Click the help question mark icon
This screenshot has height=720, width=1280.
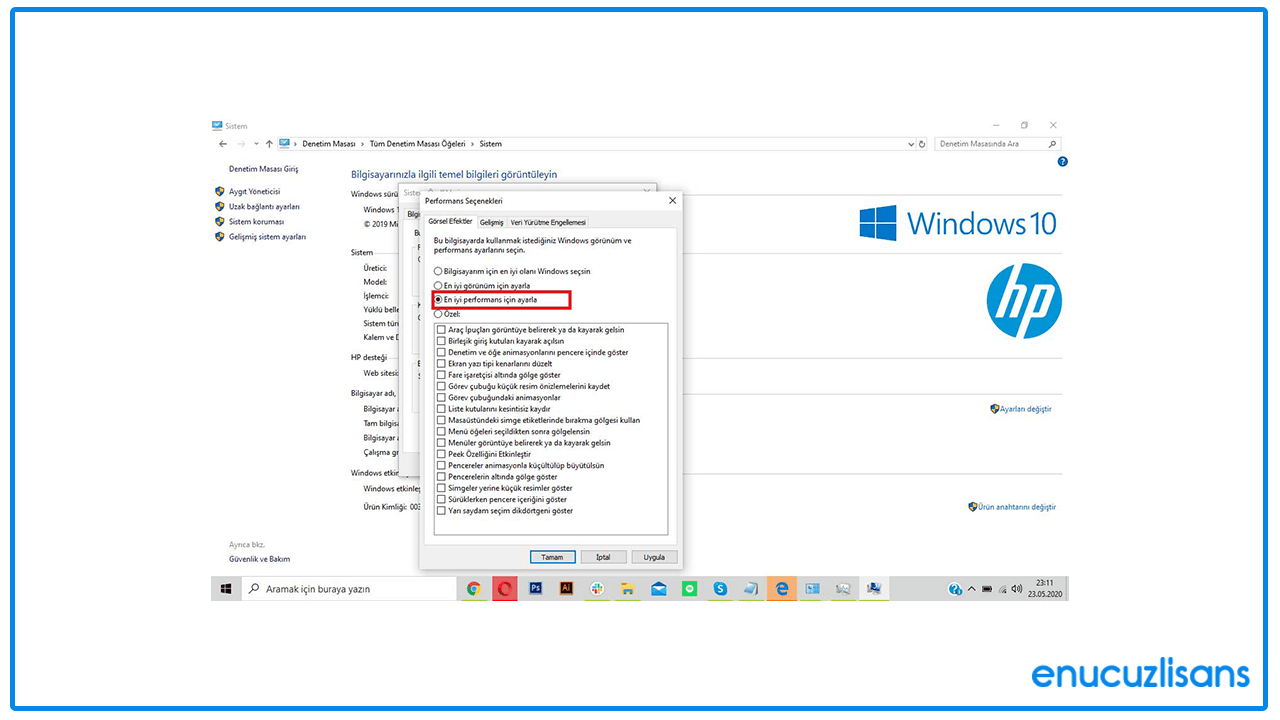[x=1062, y=161]
